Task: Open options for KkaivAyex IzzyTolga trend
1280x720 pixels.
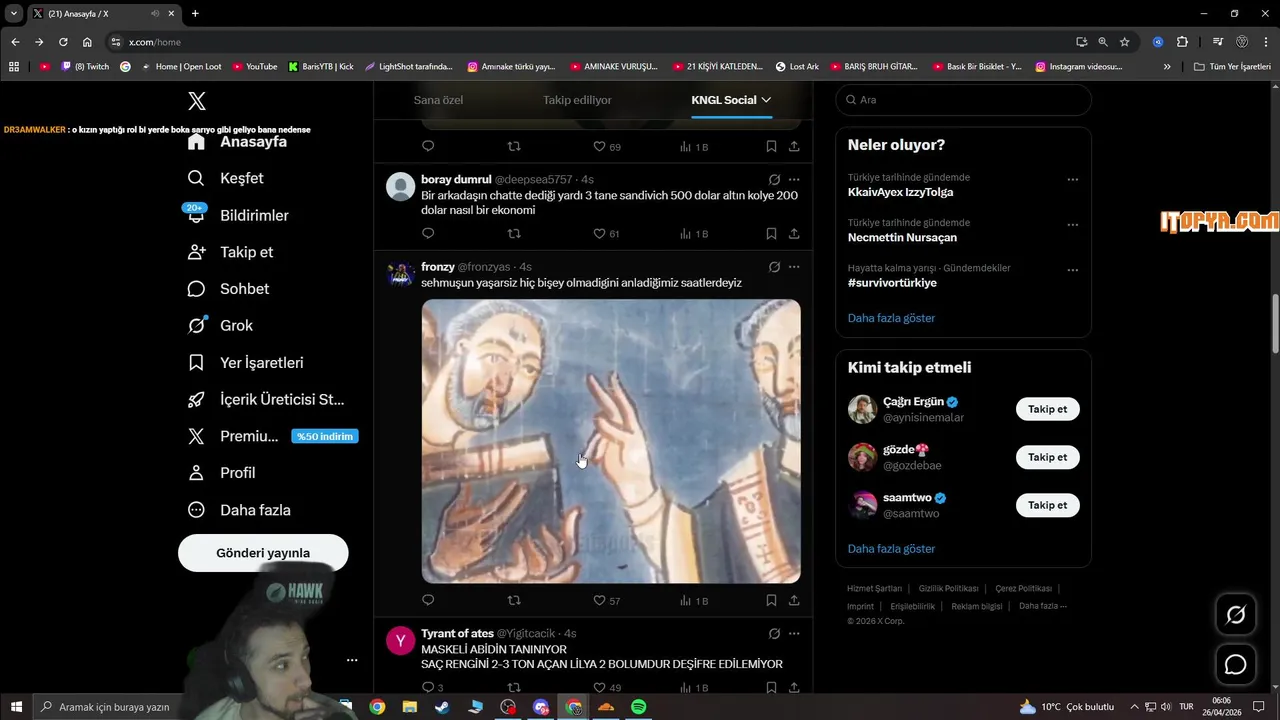Action: point(1073,180)
